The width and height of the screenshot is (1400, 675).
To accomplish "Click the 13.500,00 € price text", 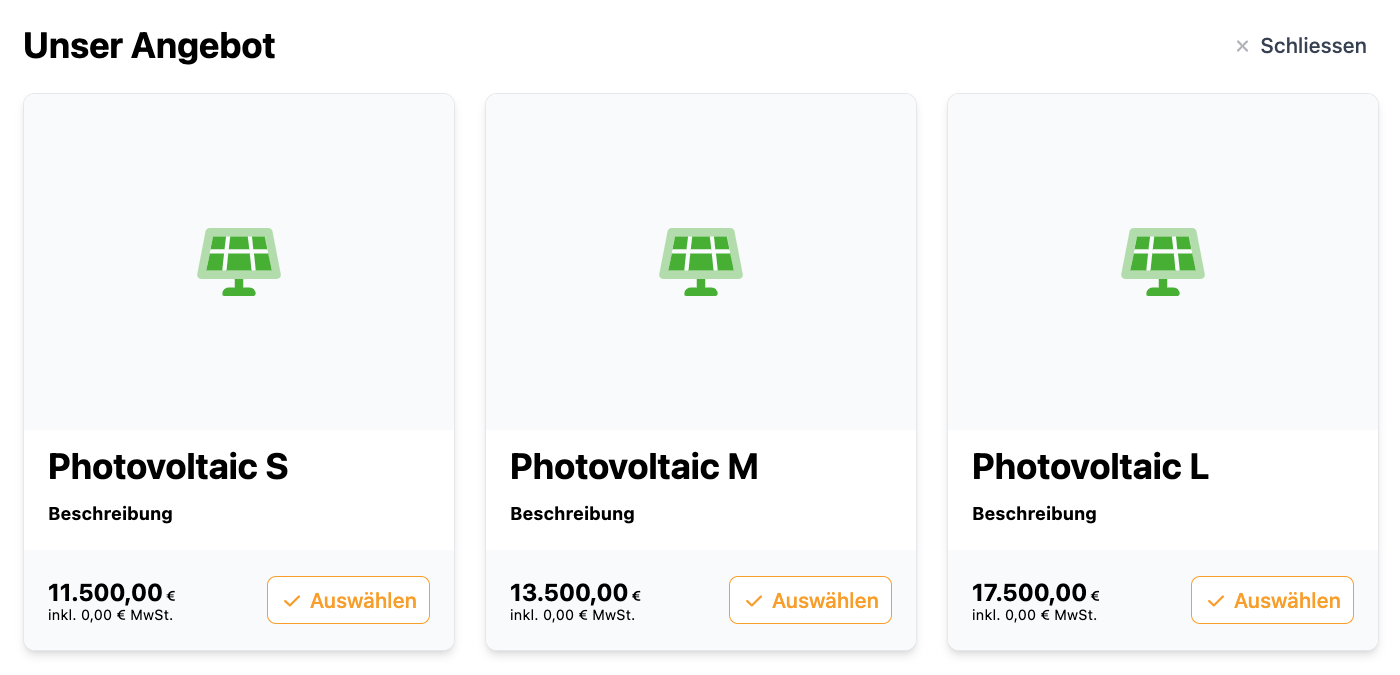I will [574, 593].
